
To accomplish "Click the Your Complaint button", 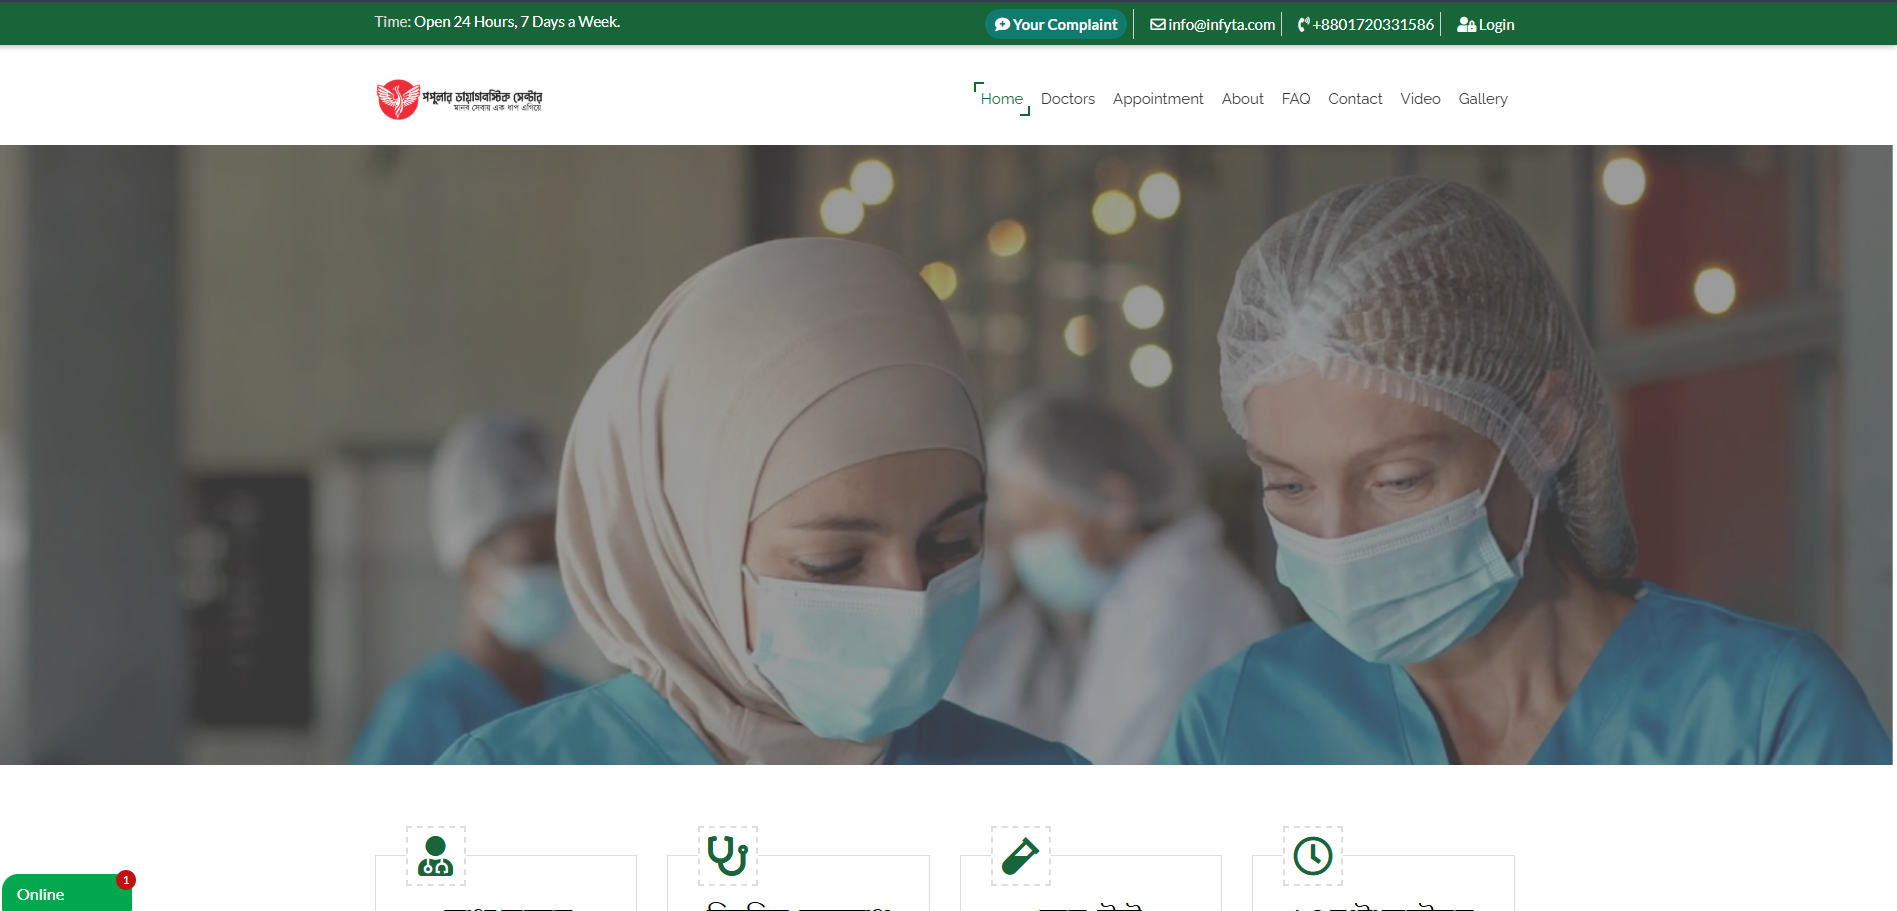I will point(1056,24).
